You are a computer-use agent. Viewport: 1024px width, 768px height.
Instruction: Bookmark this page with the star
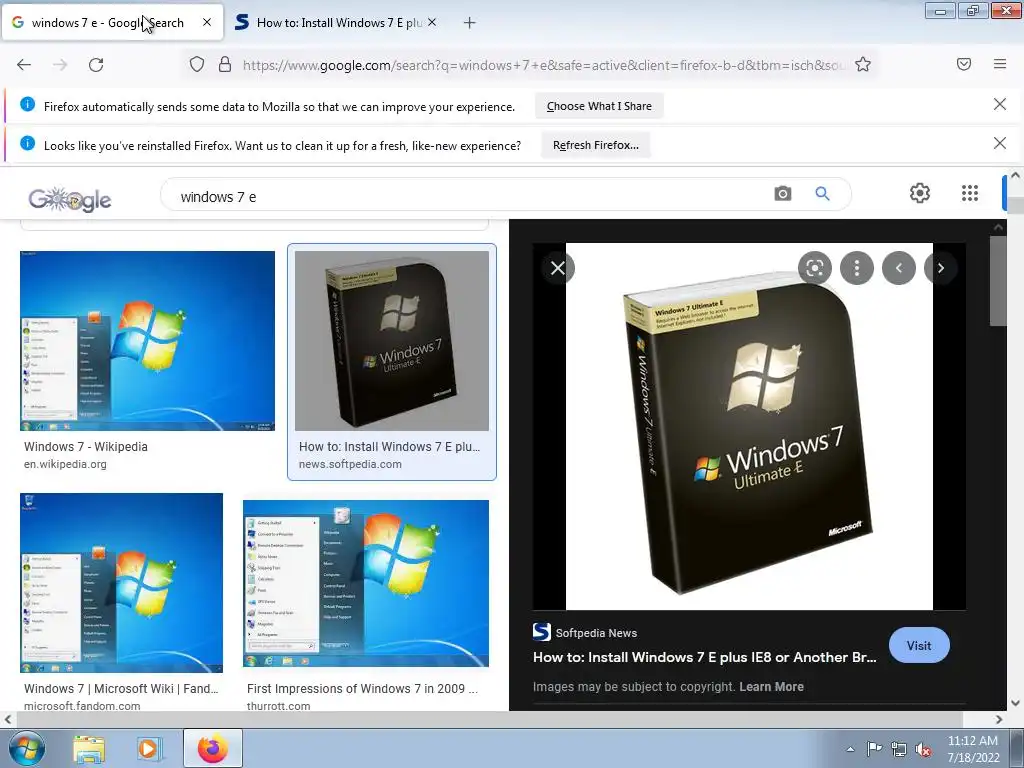863,64
